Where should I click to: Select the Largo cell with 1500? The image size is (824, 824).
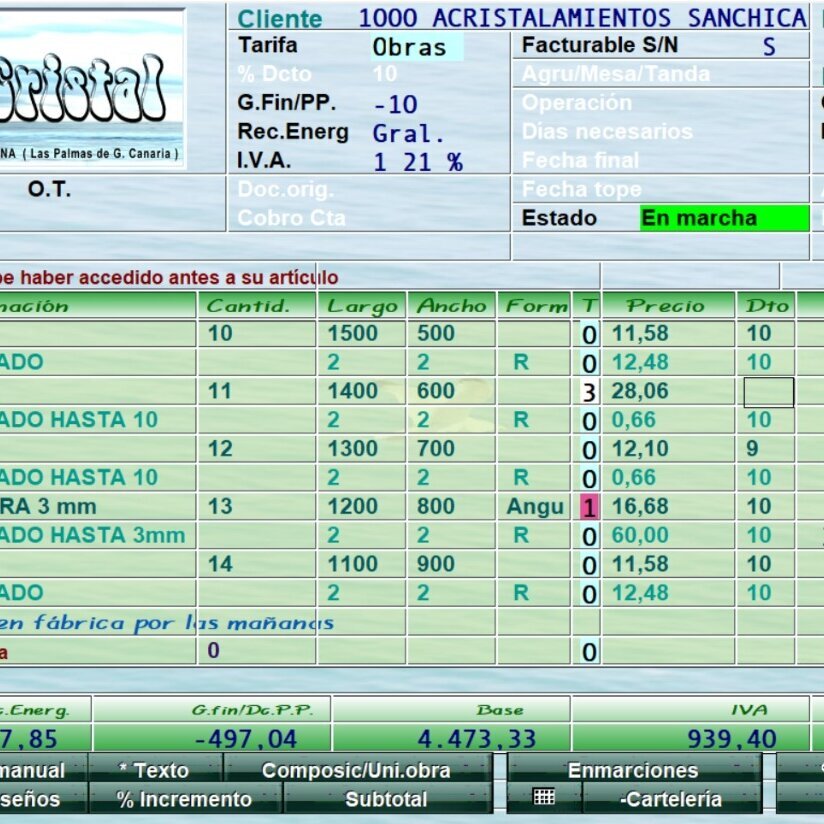tap(359, 333)
